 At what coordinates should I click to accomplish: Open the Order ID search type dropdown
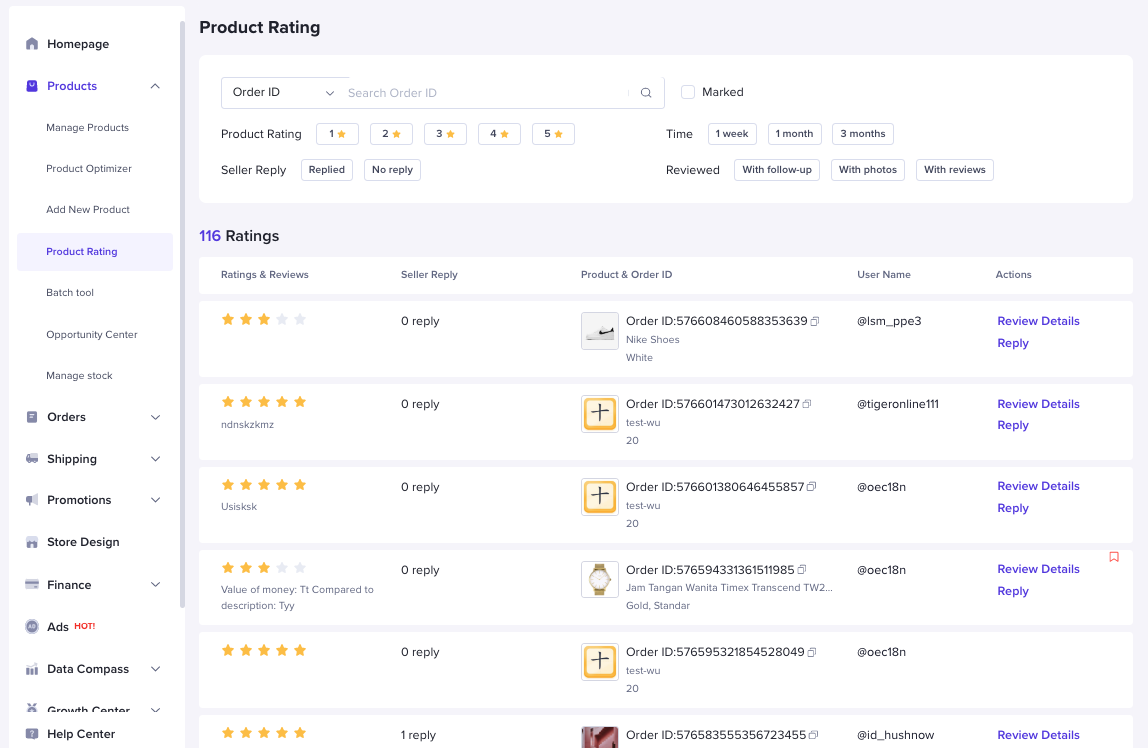pos(284,93)
